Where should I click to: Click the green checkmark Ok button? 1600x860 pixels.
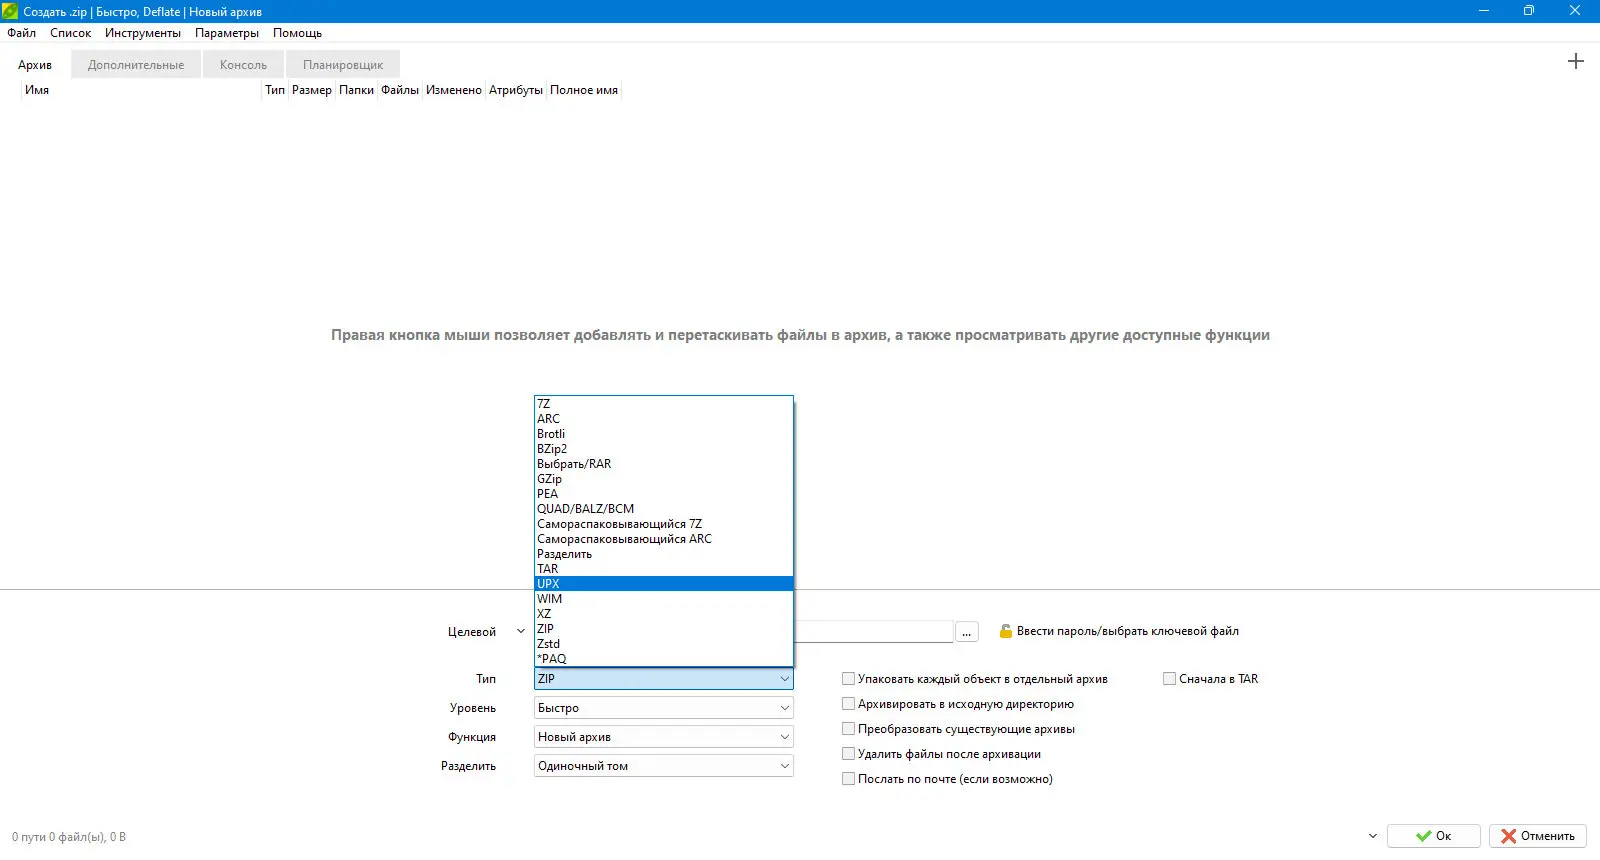(1434, 836)
